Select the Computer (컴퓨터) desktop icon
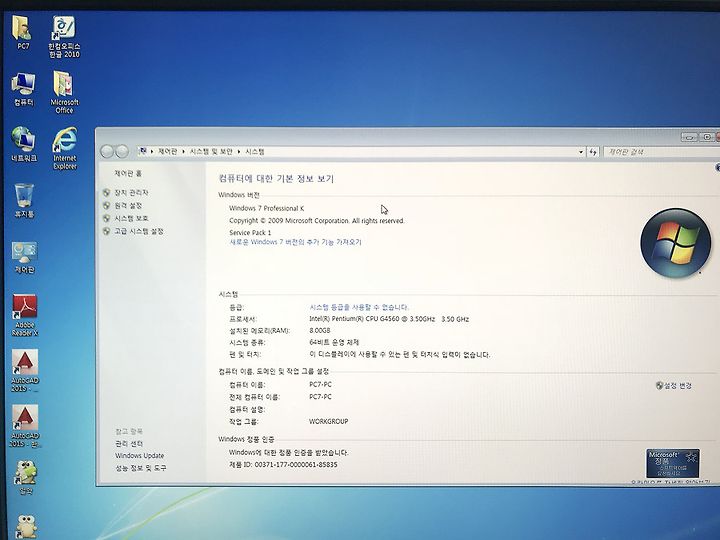The height and width of the screenshot is (540, 720). coord(23,89)
